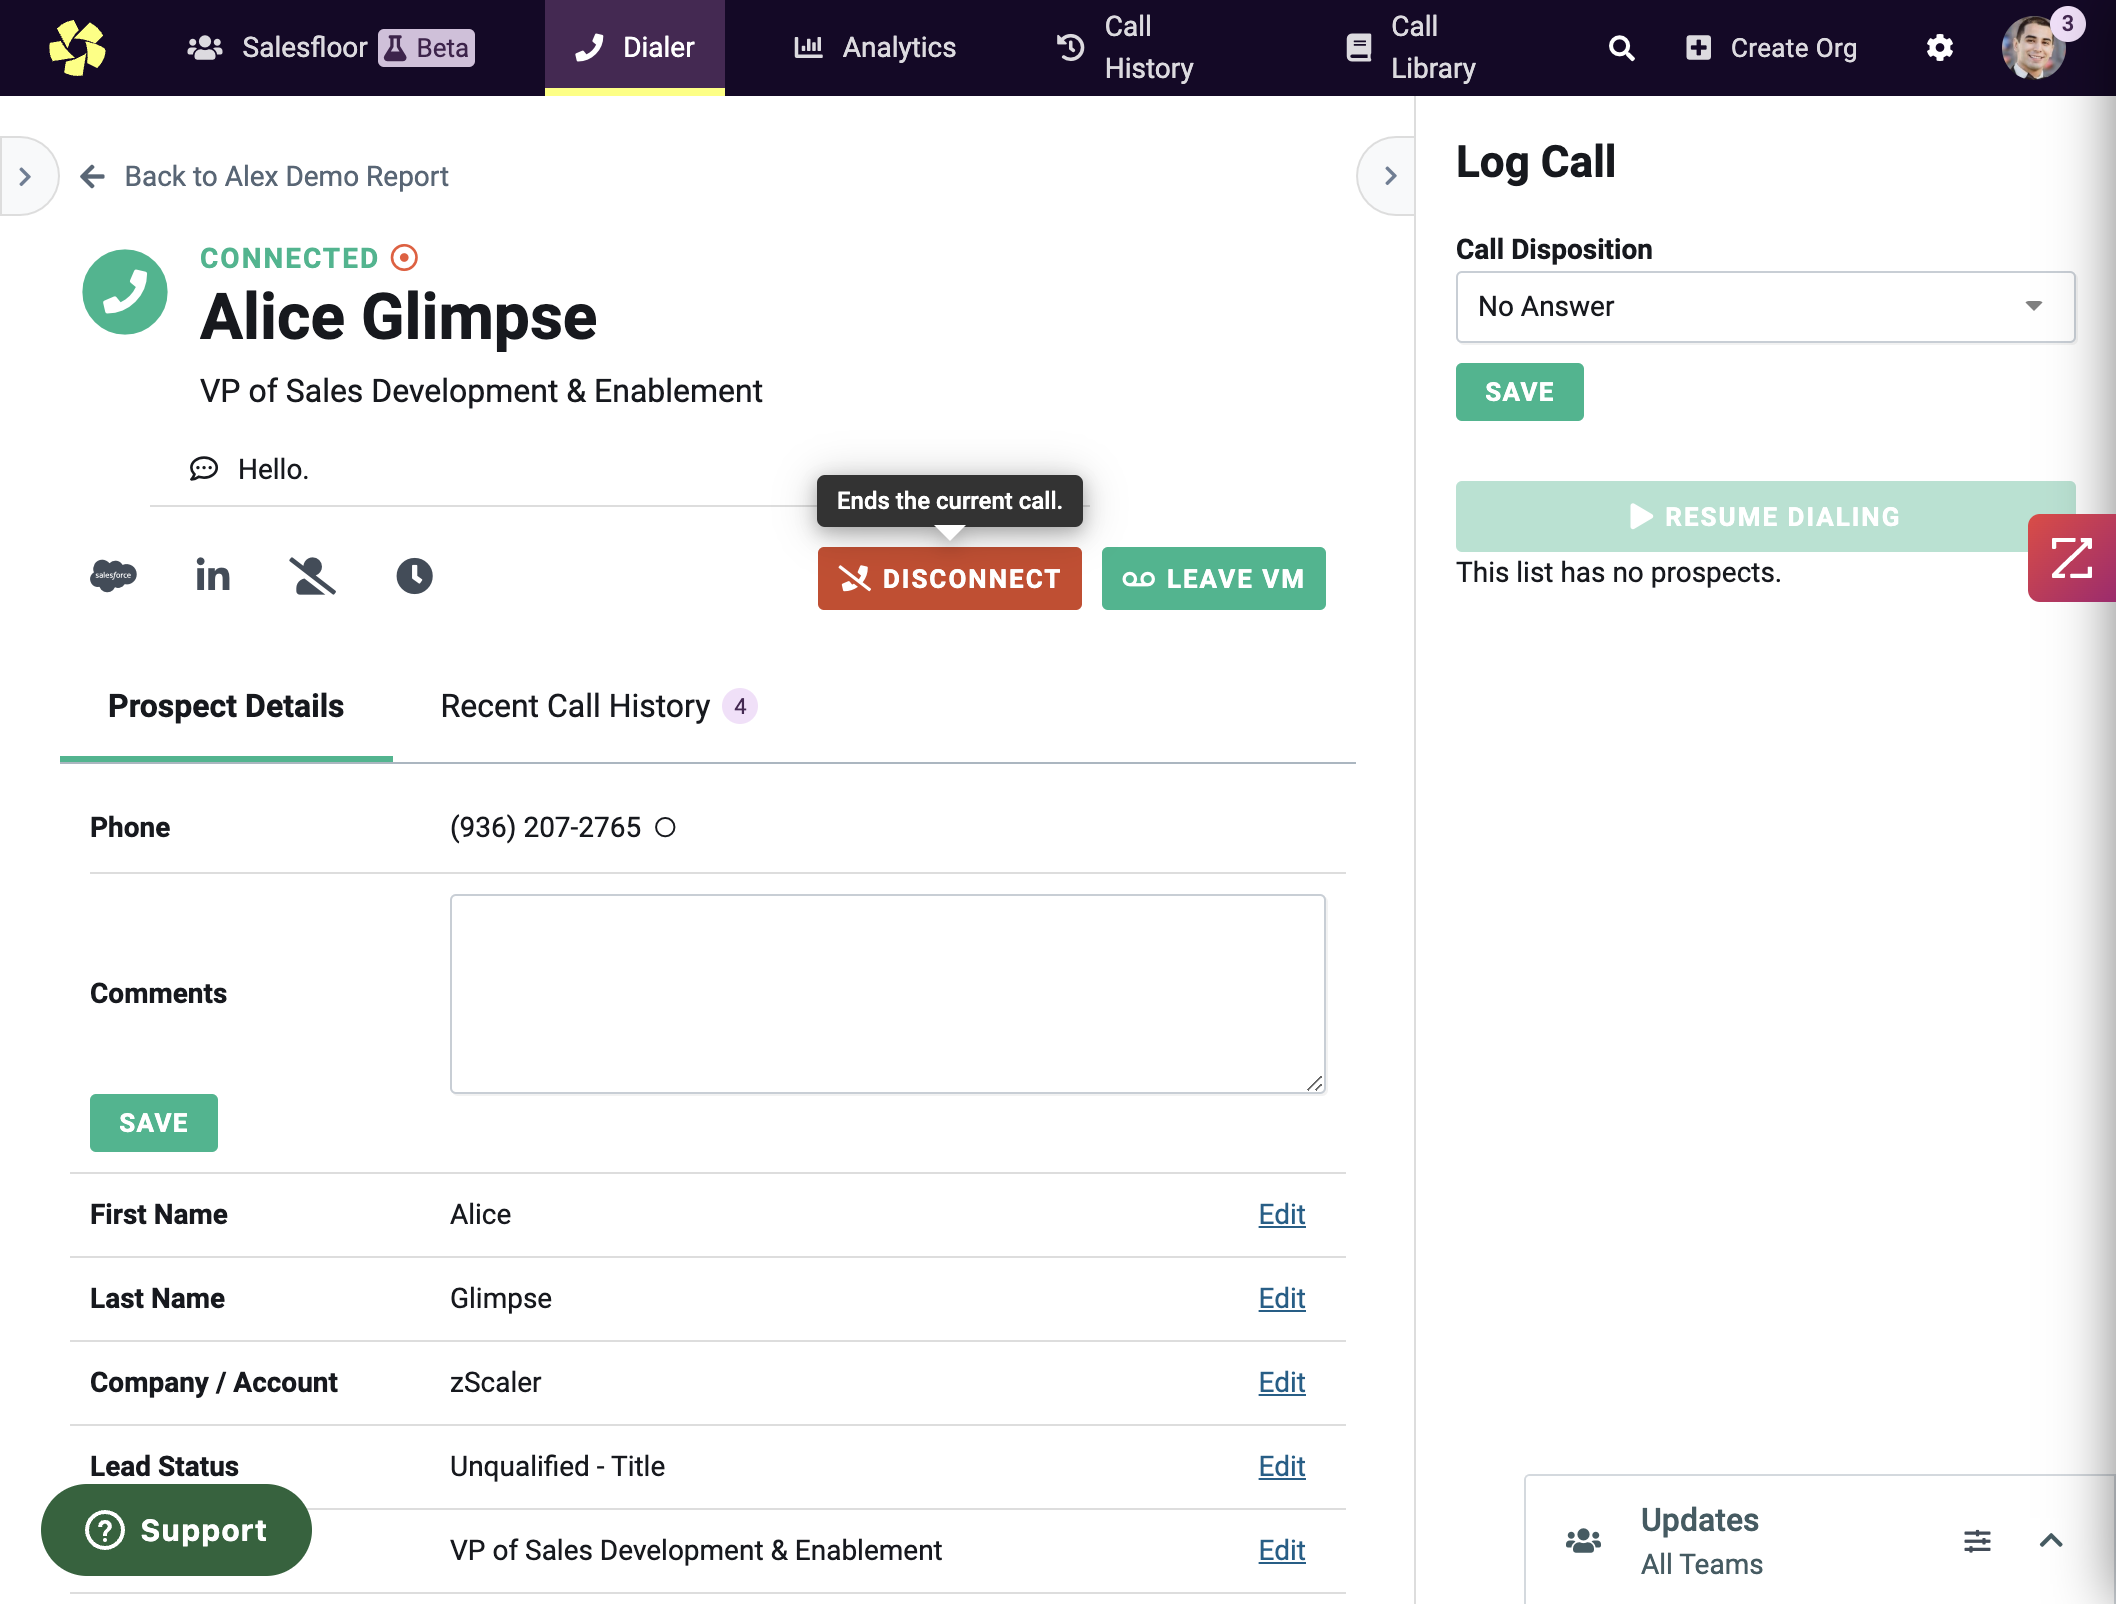This screenshot has height=1604, width=2116.
Task: Open settings gear icon
Action: pyautogui.click(x=1939, y=48)
